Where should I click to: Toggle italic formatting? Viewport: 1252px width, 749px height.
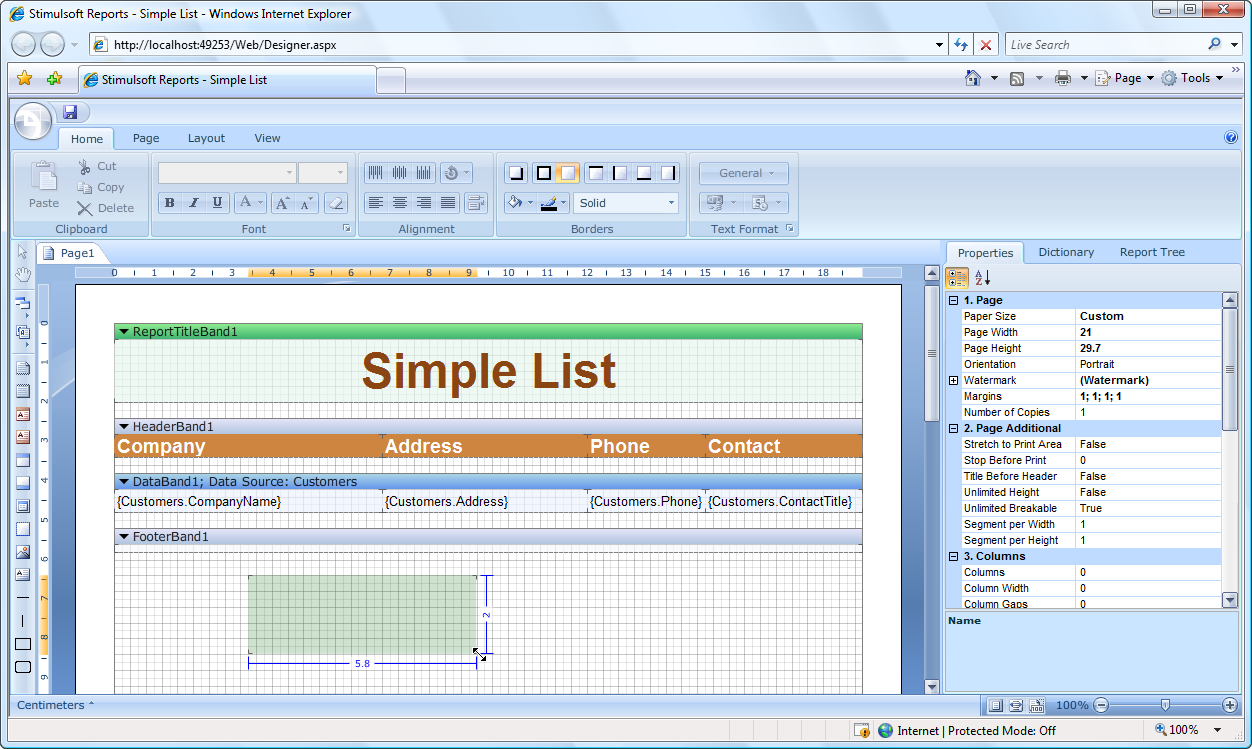click(x=194, y=203)
